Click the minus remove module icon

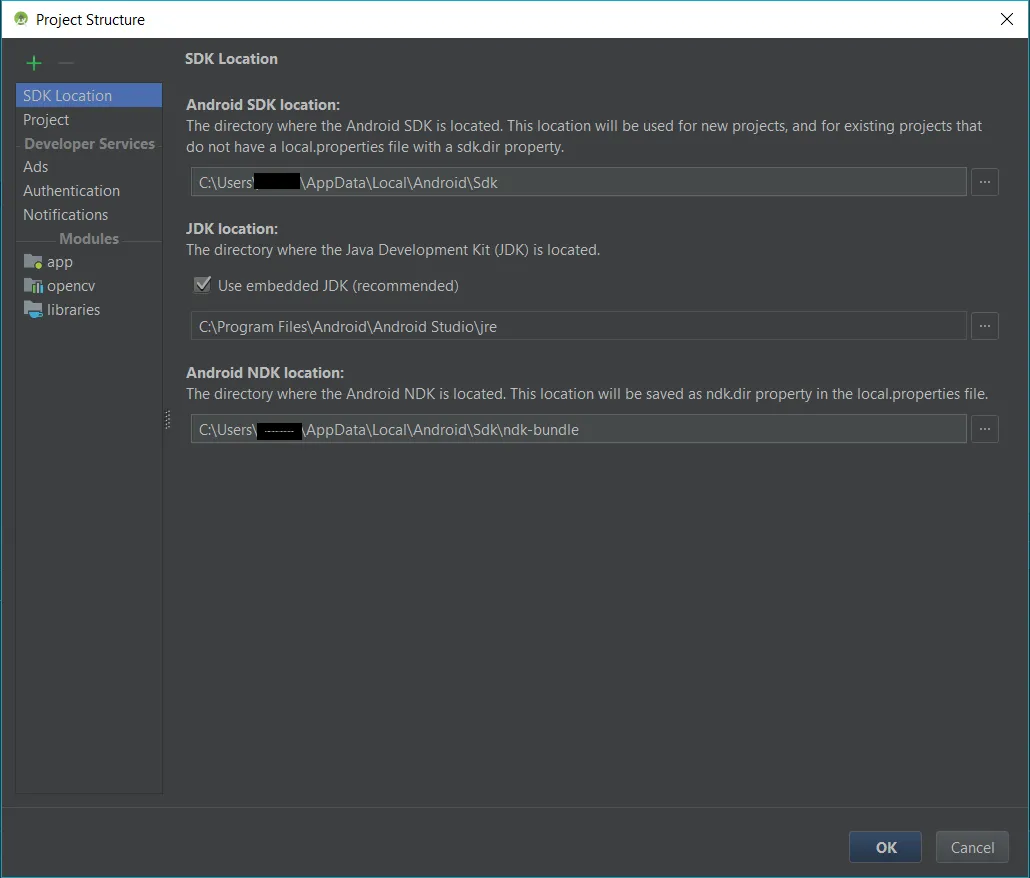pyautogui.click(x=66, y=63)
